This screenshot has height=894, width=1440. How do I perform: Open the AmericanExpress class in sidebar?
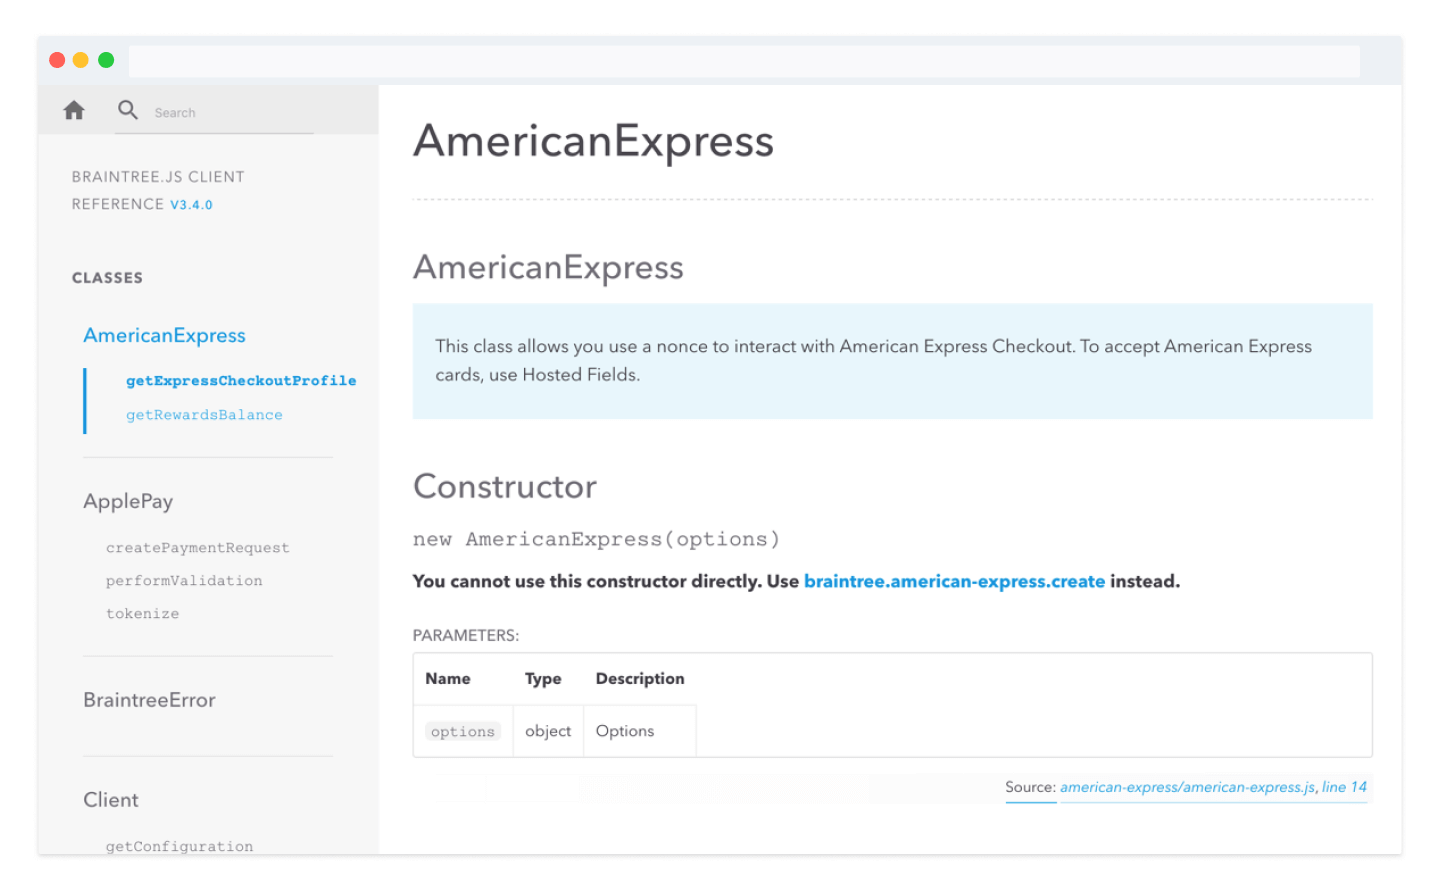(x=164, y=336)
